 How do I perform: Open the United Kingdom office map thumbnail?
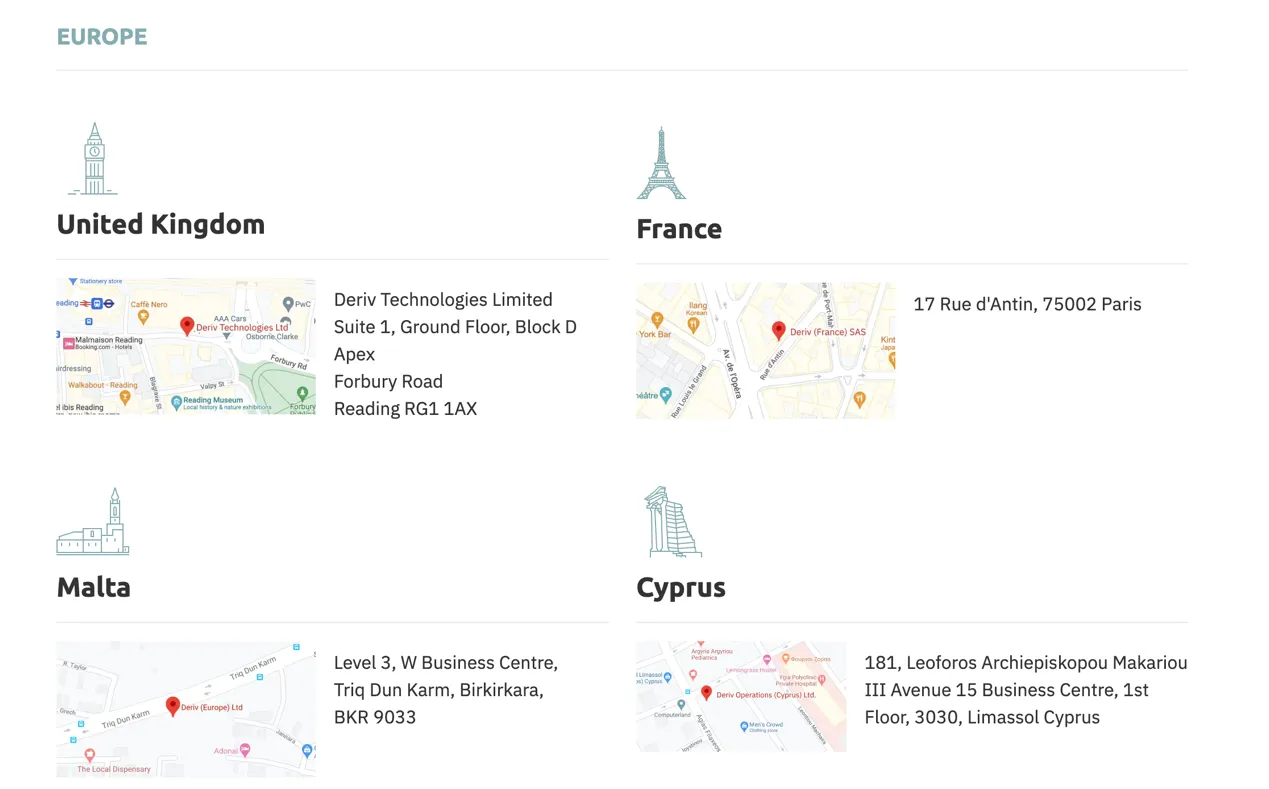point(186,346)
